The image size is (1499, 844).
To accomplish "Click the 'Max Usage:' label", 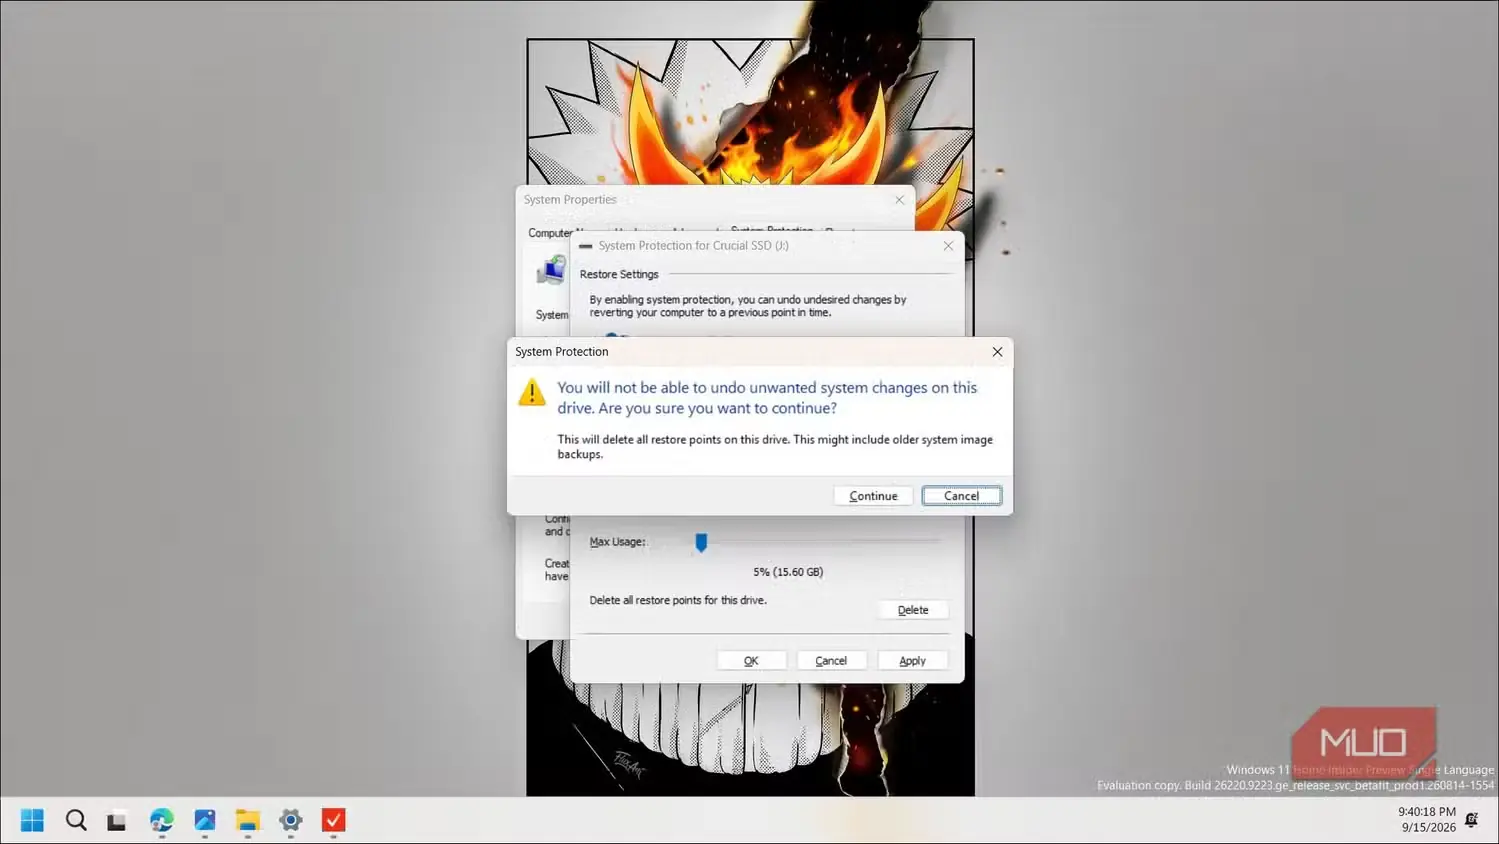I will (617, 542).
